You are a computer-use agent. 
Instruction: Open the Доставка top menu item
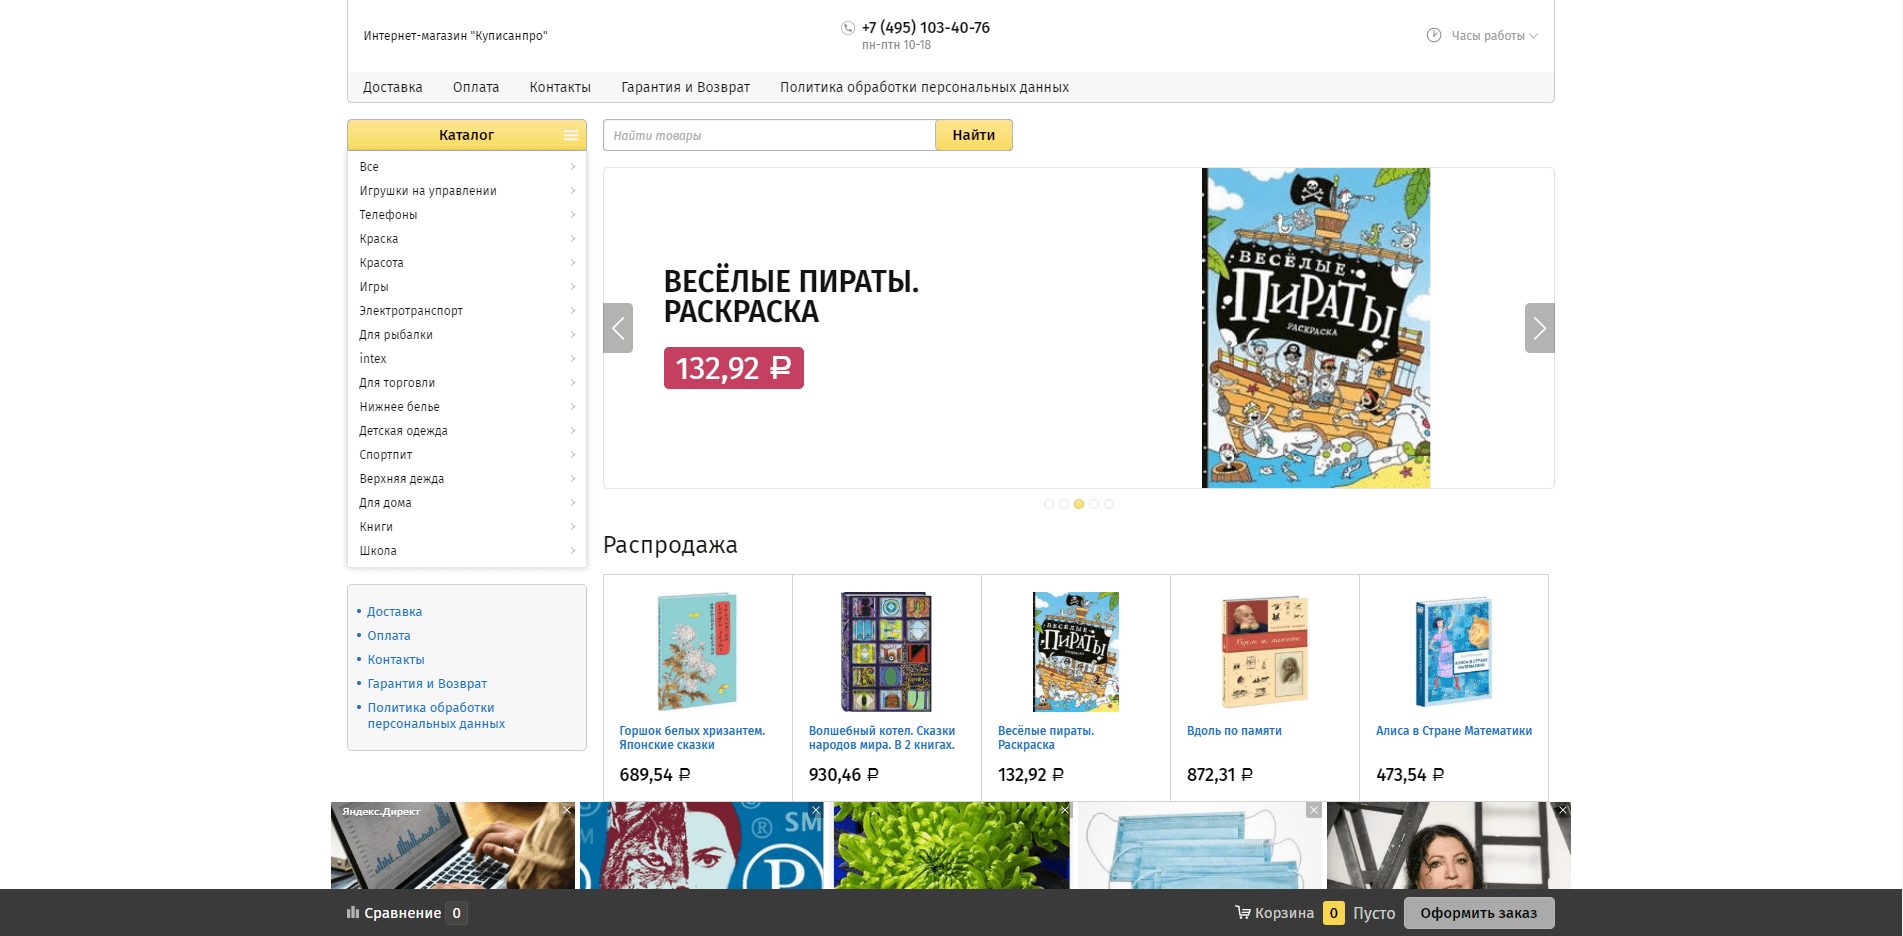click(x=392, y=87)
